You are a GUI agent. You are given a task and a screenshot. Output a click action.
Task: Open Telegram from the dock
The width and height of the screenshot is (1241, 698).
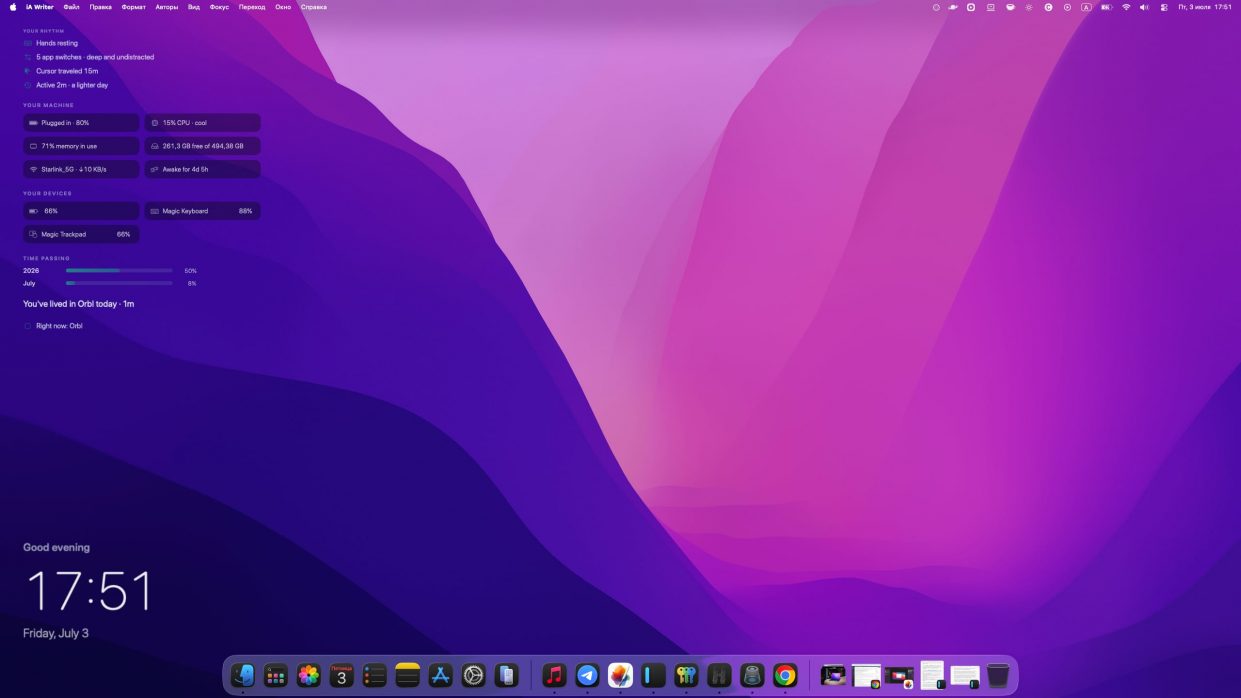coord(587,676)
